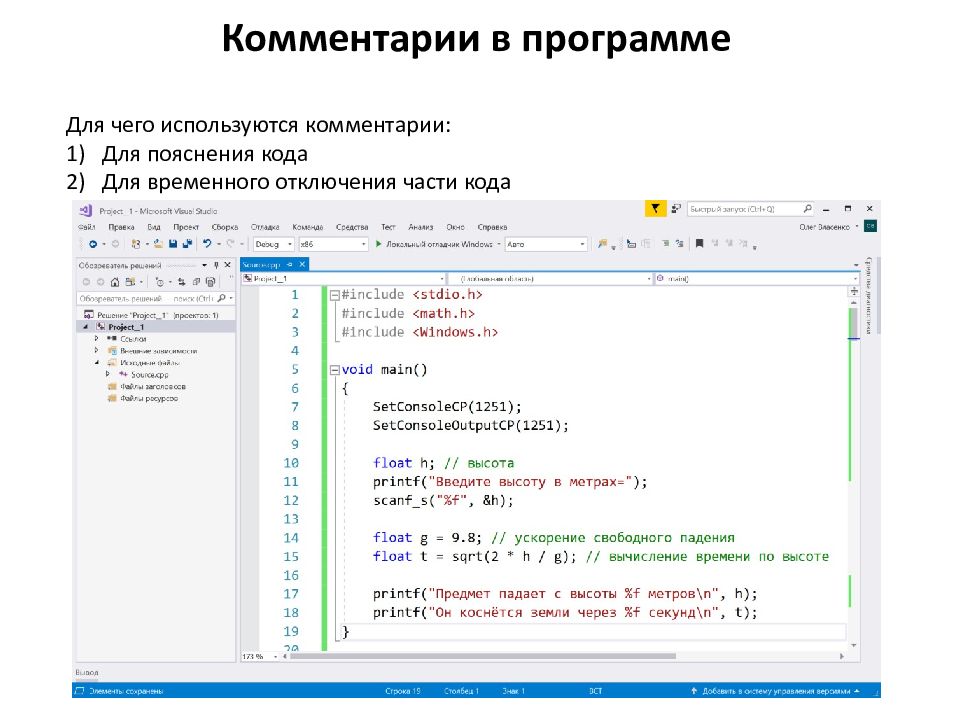The height and width of the screenshot is (720, 960).
Task: Open the Вывод output panel tab
Action: [87, 672]
